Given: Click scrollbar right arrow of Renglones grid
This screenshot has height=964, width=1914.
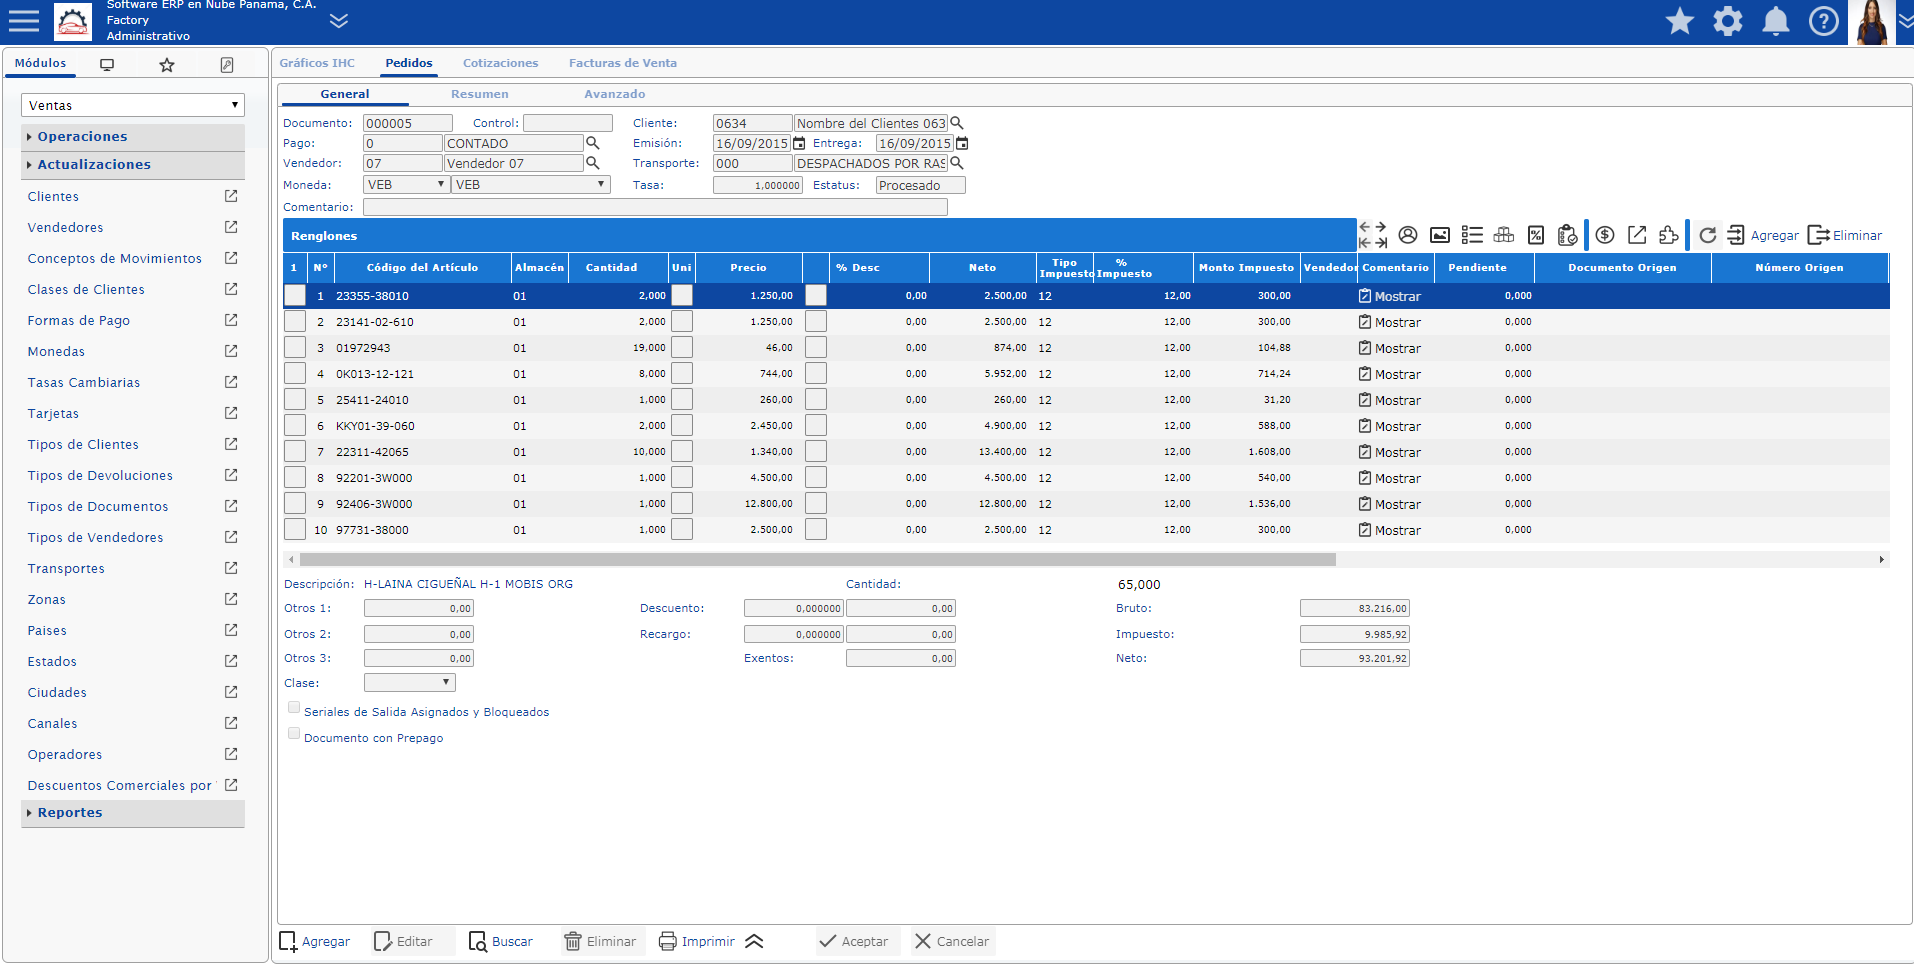Looking at the screenshot, I should [x=1882, y=559].
